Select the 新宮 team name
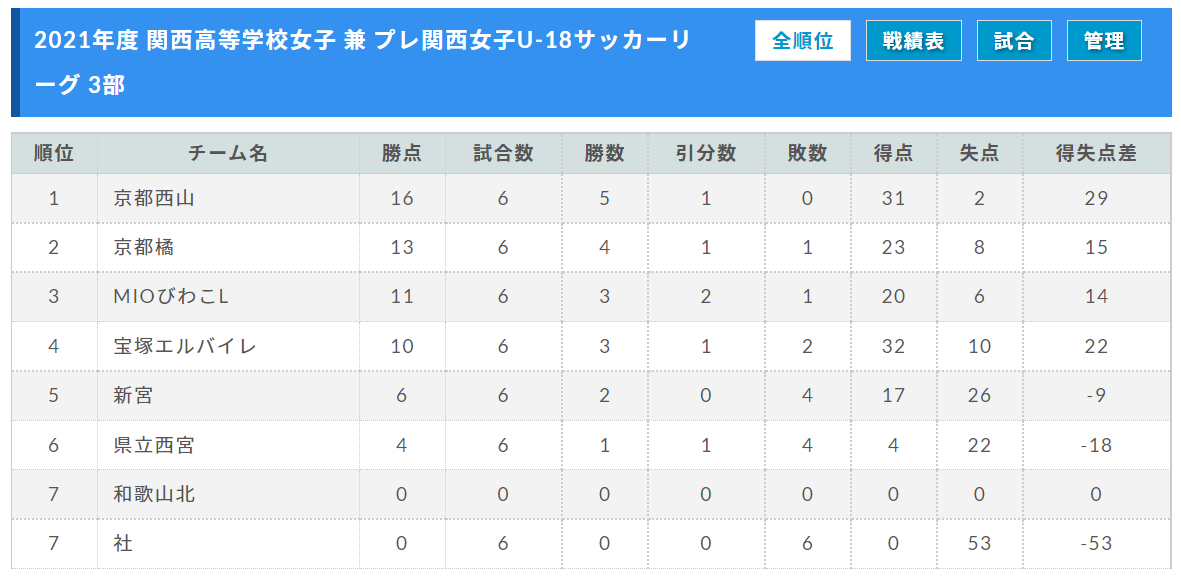The width and height of the screenshot is (1181, 576). [x=133, y=395]
